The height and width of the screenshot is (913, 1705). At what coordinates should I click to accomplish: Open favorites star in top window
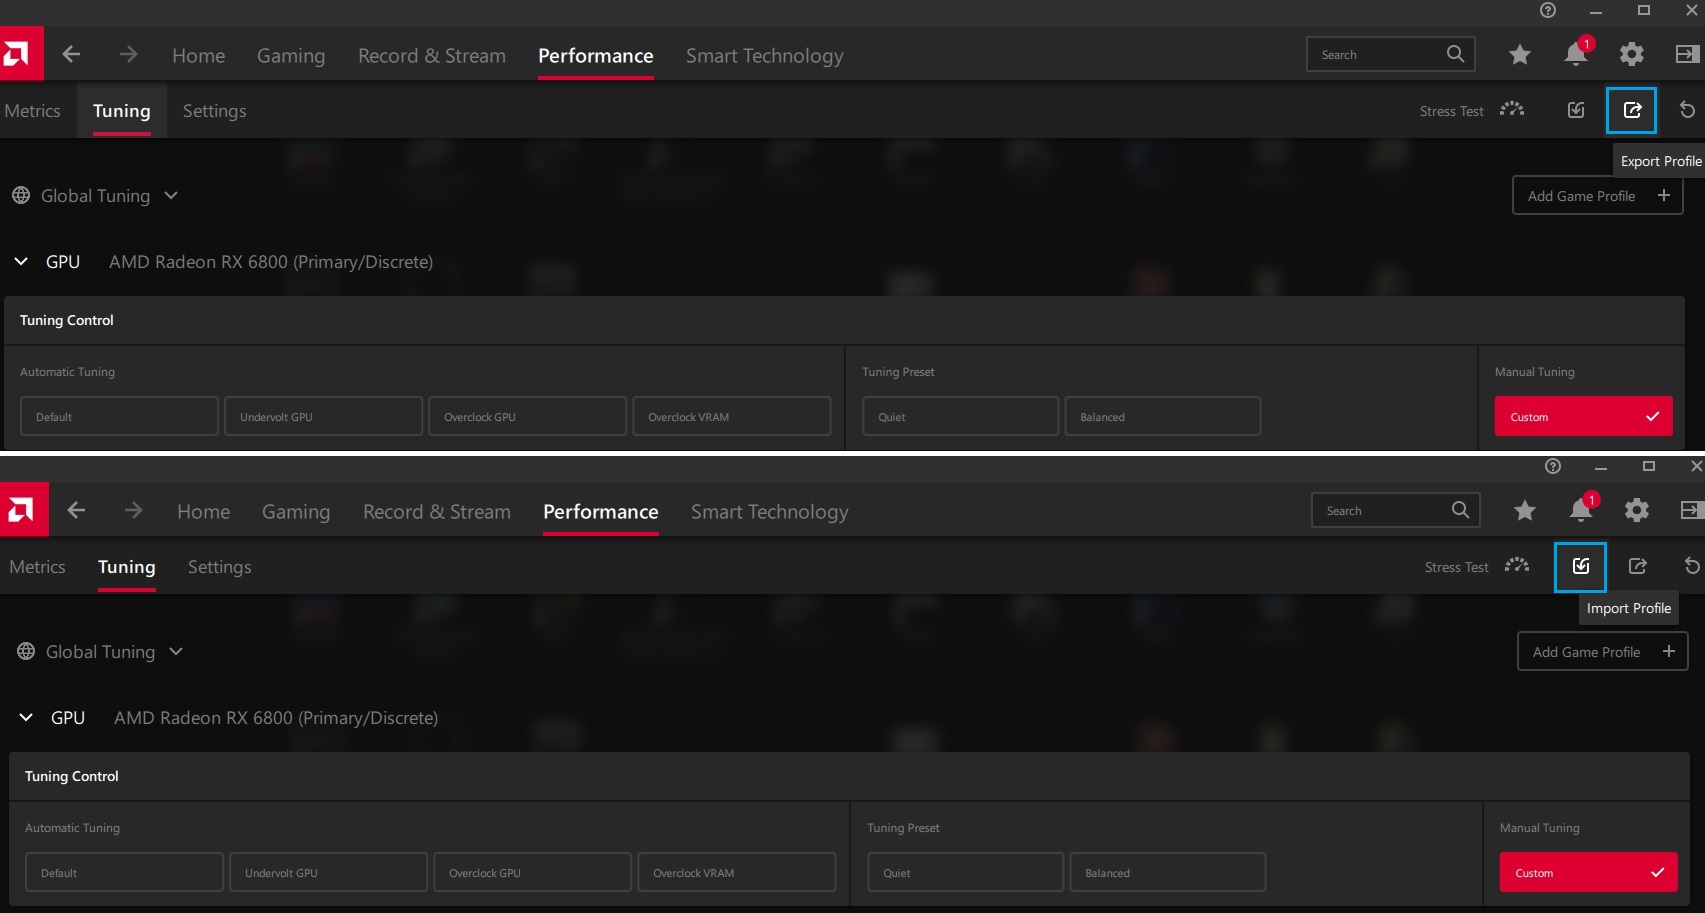coord(1520,54)
